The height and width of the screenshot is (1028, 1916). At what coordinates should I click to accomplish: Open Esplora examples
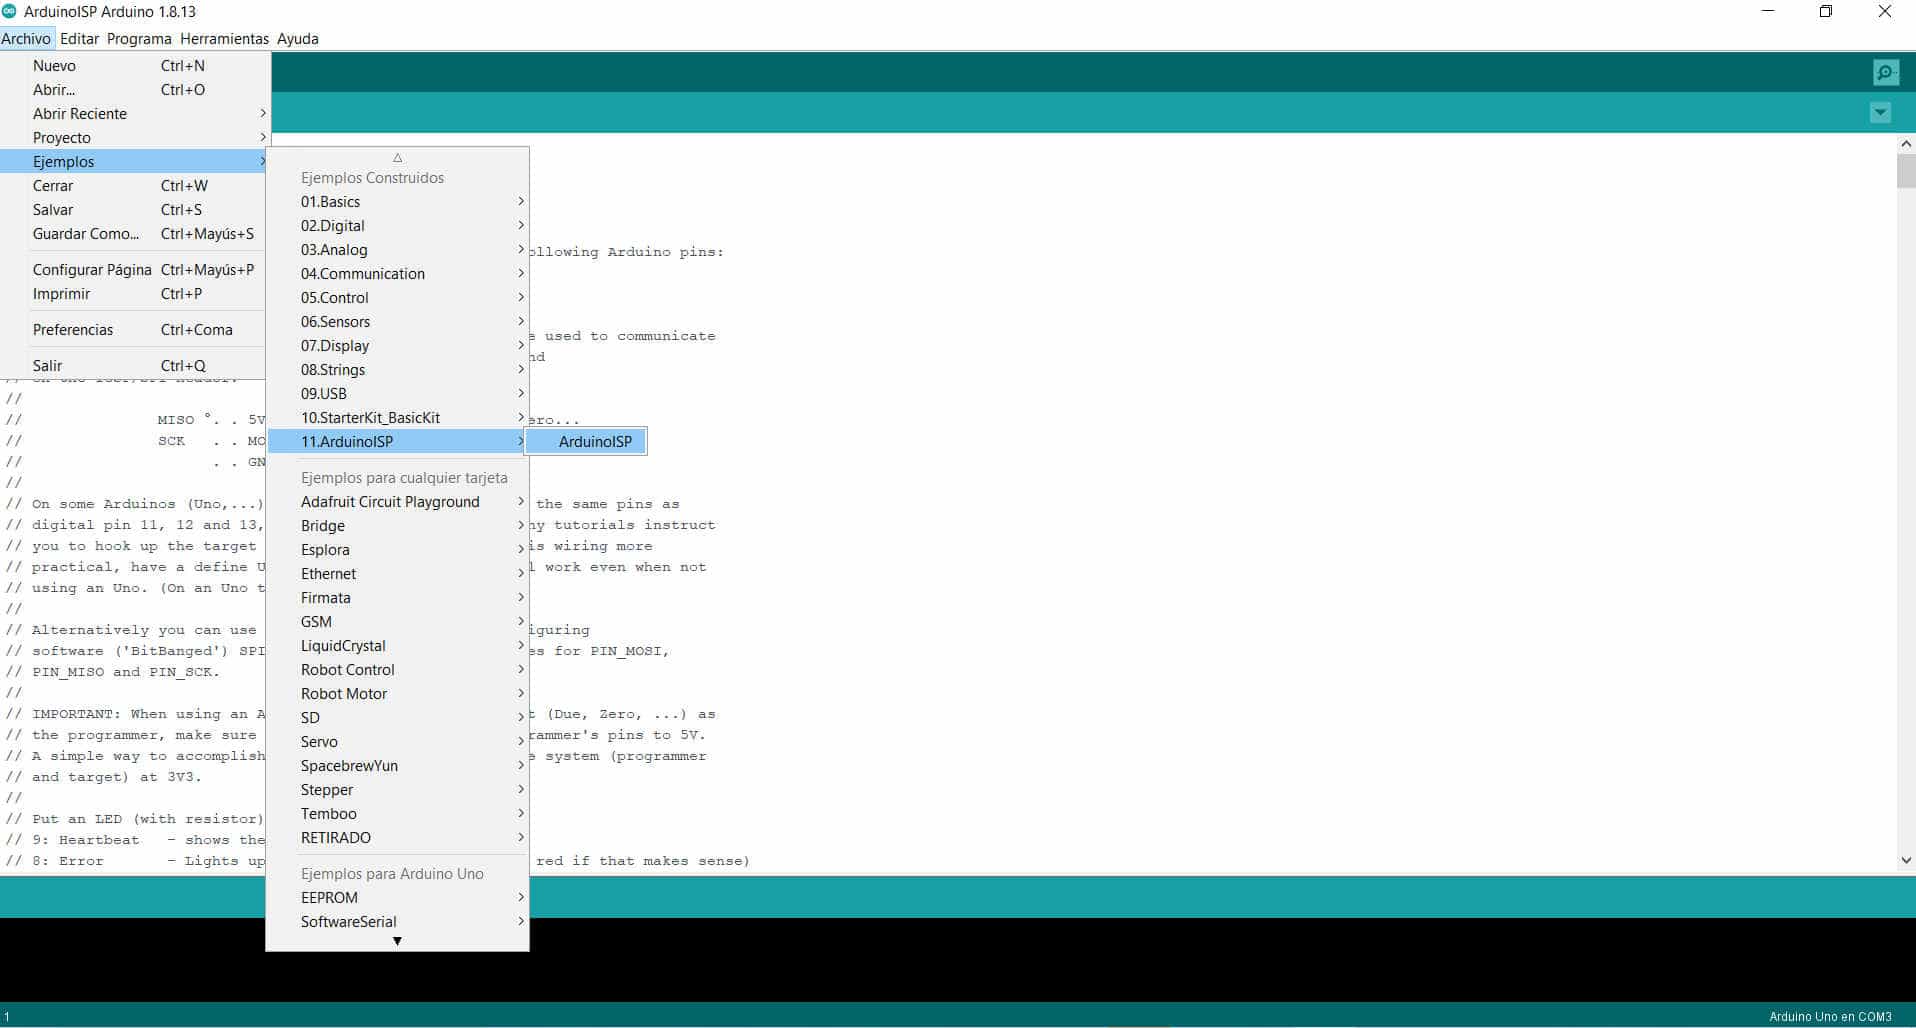coord(397,550)
